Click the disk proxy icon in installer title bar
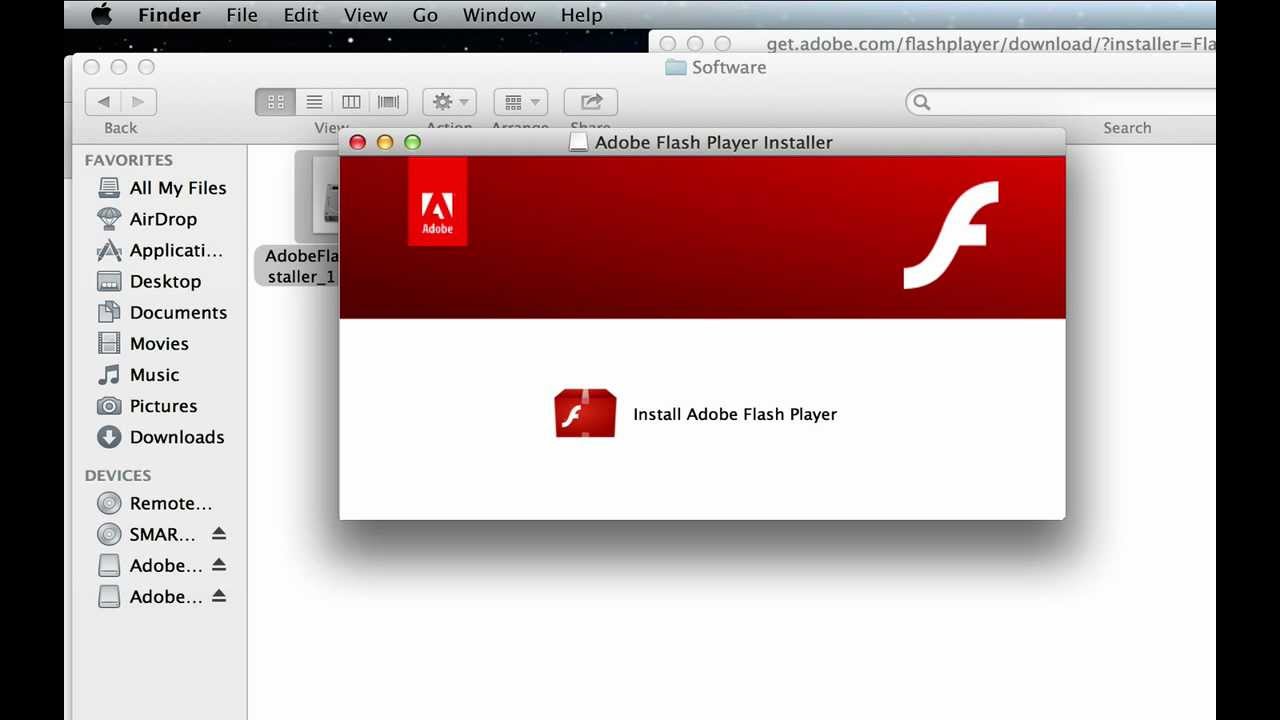The image size is (1280, 720). coord(578,142)
